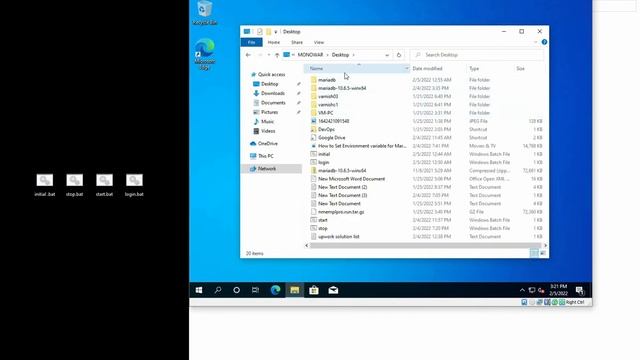Open Cortana circle on the taskbar
The width and height of the screenshot is (640, 360).
236,290
